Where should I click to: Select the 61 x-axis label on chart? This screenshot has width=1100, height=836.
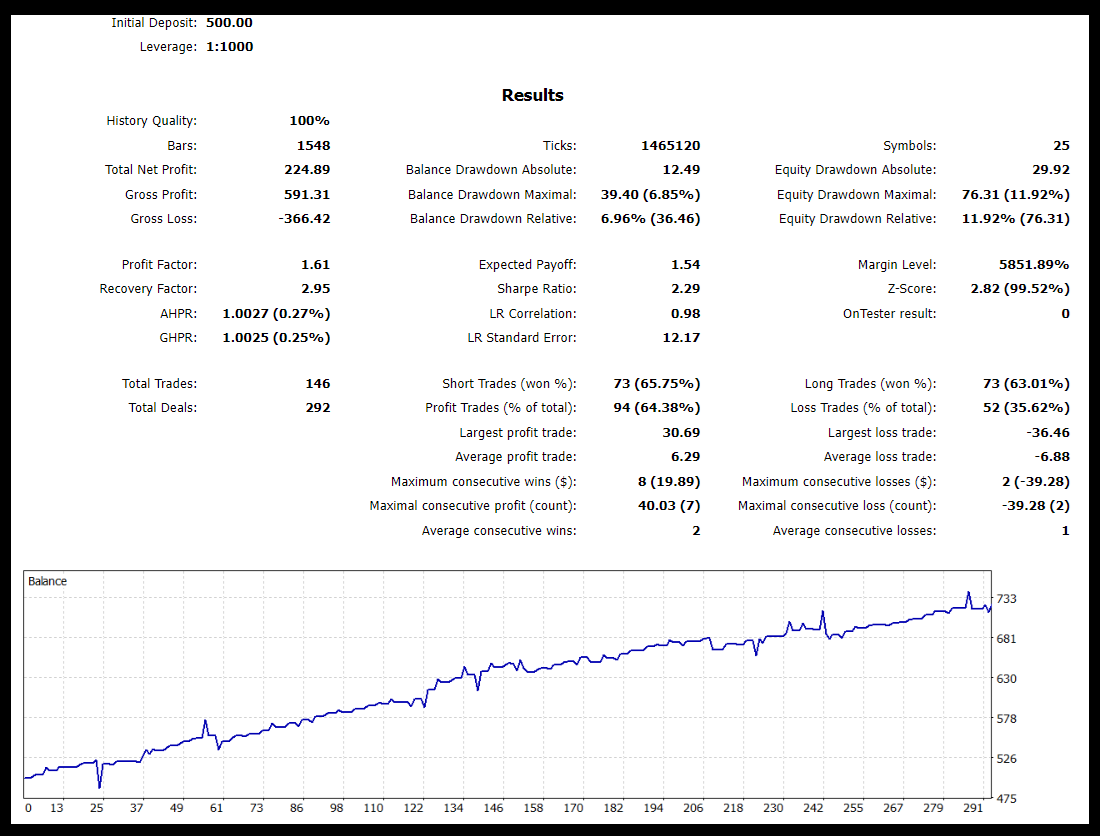tap(217, 809)
